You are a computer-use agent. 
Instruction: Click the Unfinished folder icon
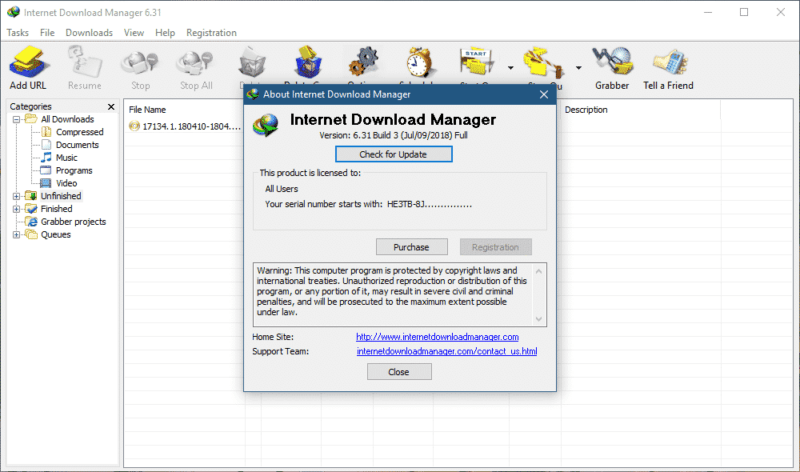pyautogui.click(x=32, y=195)
